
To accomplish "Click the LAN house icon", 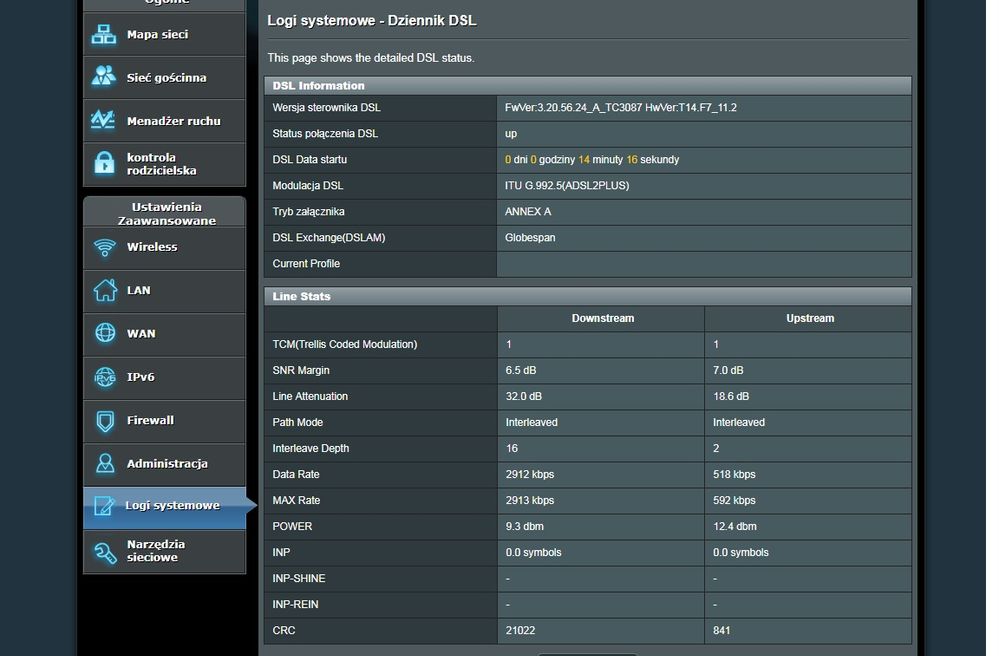I will (104, 290).
